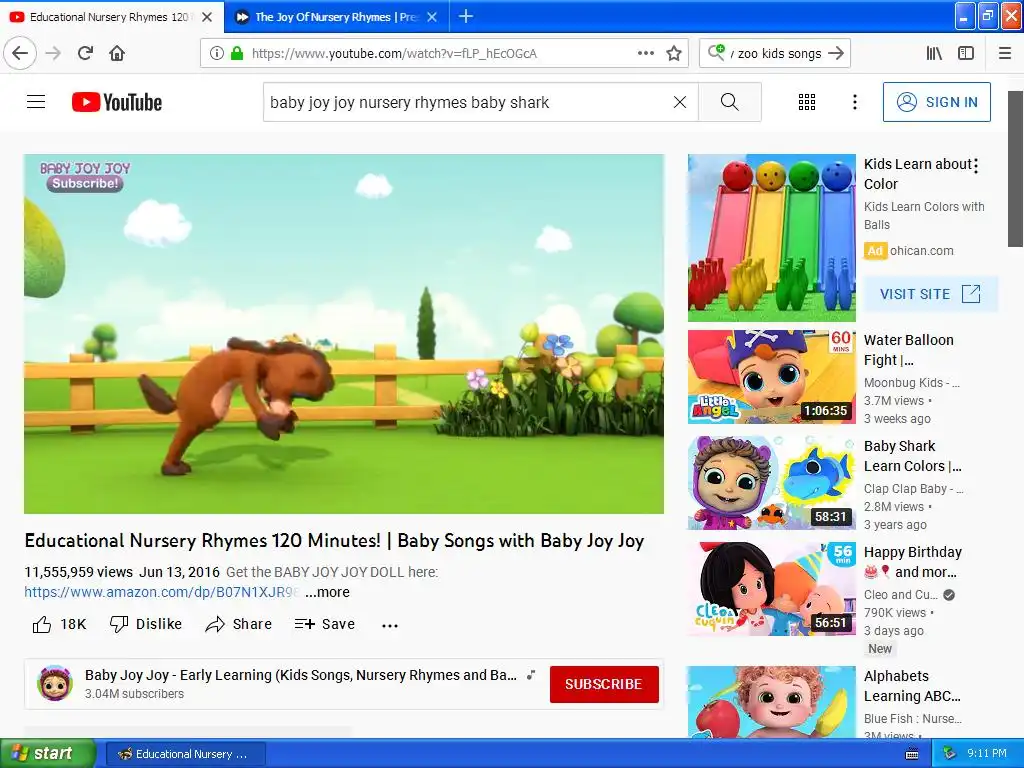
Task: Expand the description with ...more
Action: click(327, 592)
